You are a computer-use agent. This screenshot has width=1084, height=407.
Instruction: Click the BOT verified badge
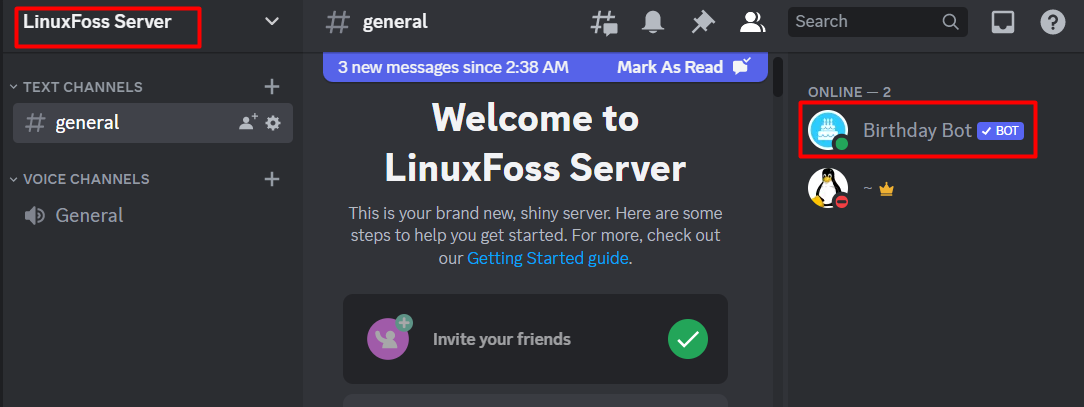pyautogui.click(x=1000, y=131)
